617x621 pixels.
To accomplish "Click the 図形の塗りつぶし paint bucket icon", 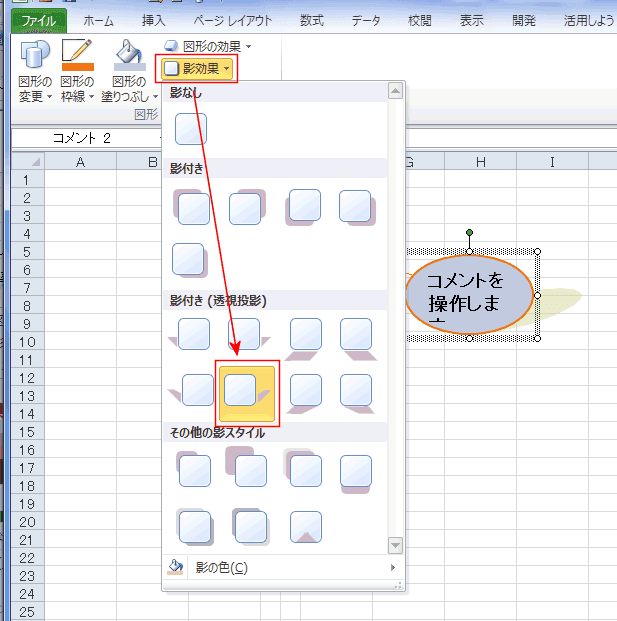I will (129, 58).
